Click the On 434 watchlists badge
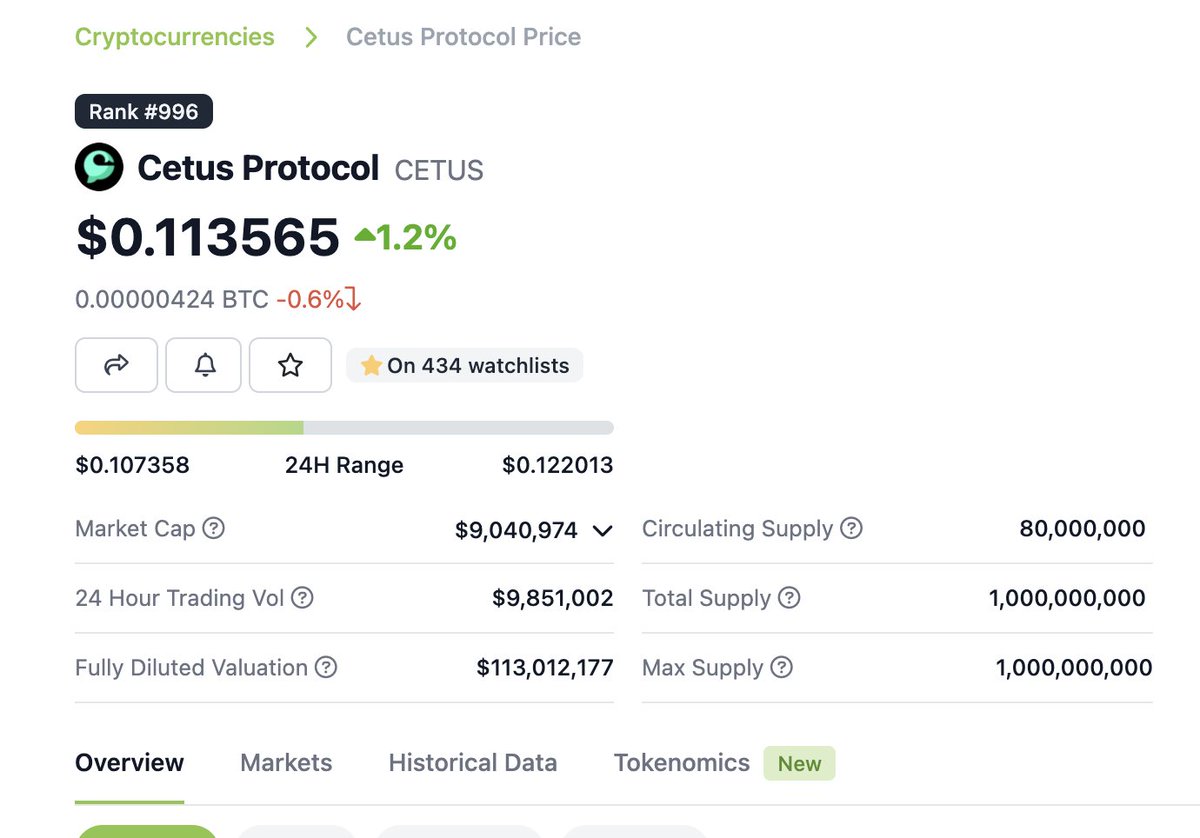The height and width of the screenshot is (838, 1200). coord(465,366)
